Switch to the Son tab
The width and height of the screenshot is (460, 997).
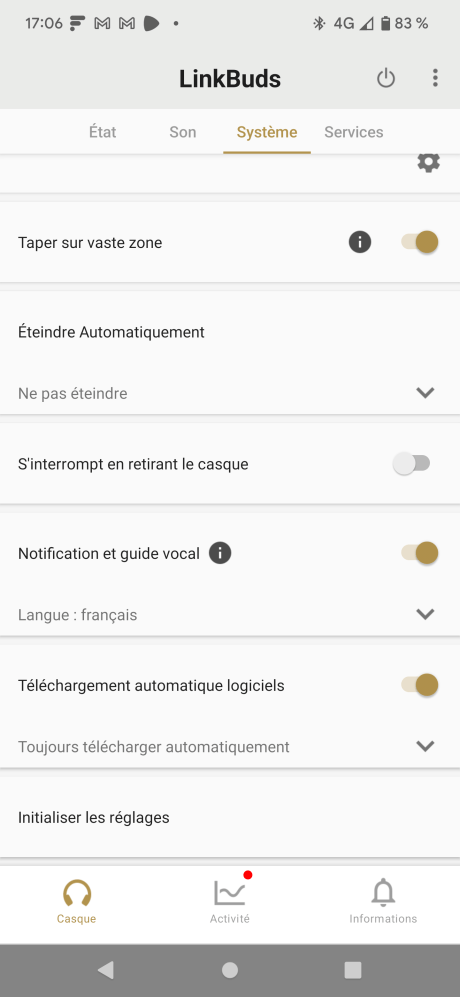tap(183, 132)
